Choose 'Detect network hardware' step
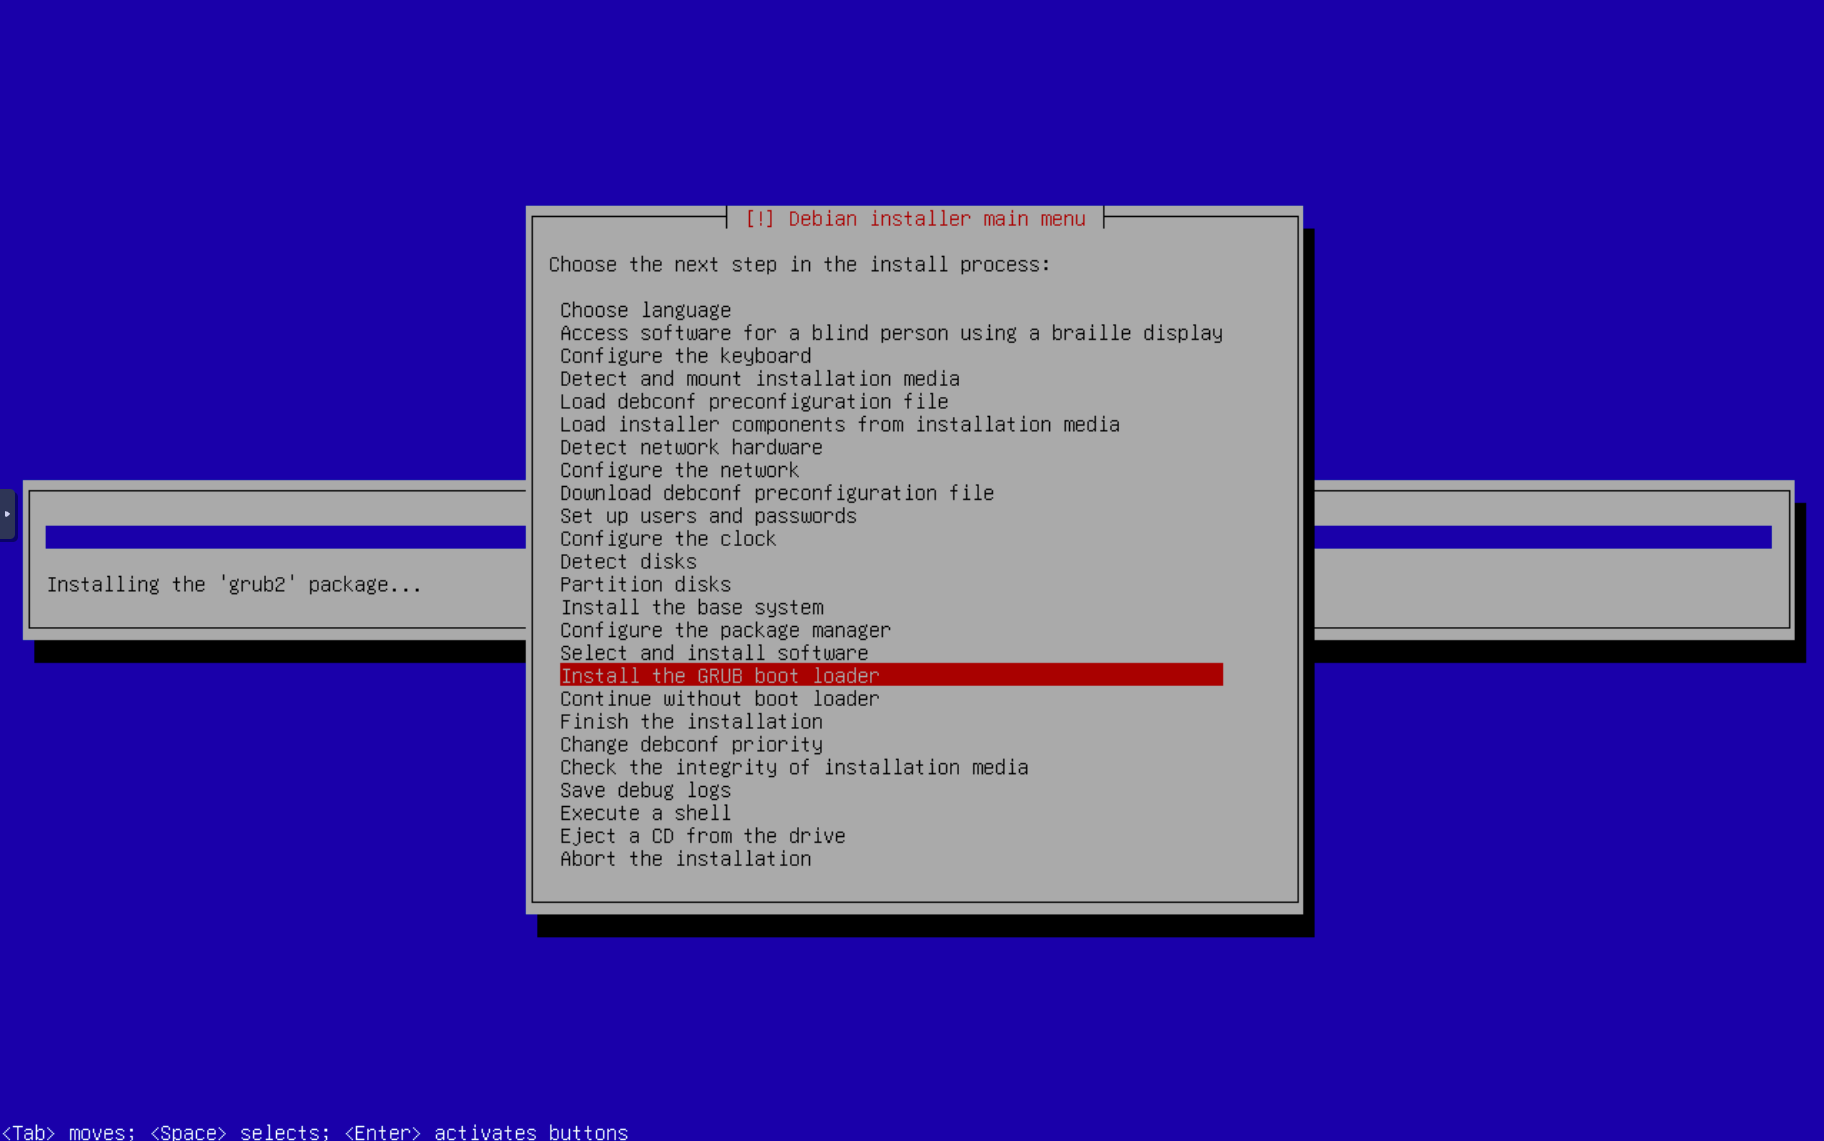Viewport: 1824px width, 1141px height. point(690,447)
